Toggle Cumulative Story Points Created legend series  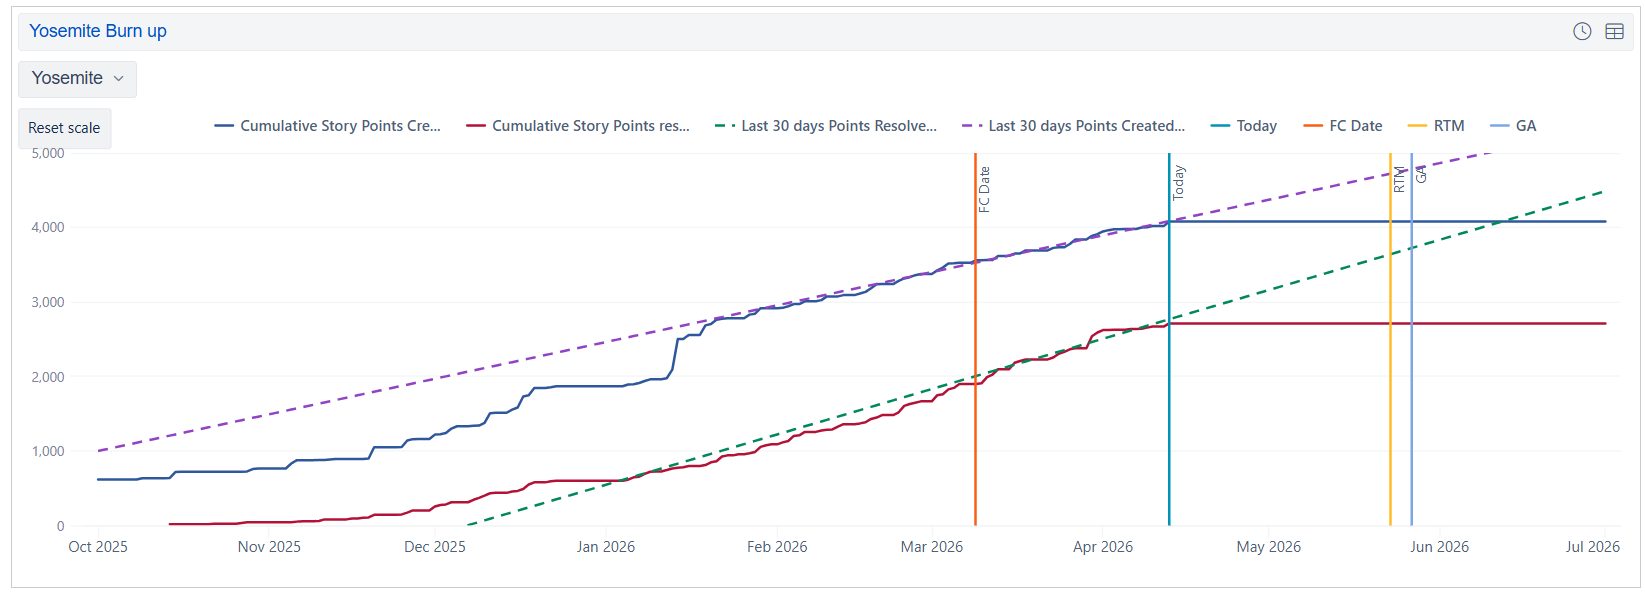[x=339, y=126]
